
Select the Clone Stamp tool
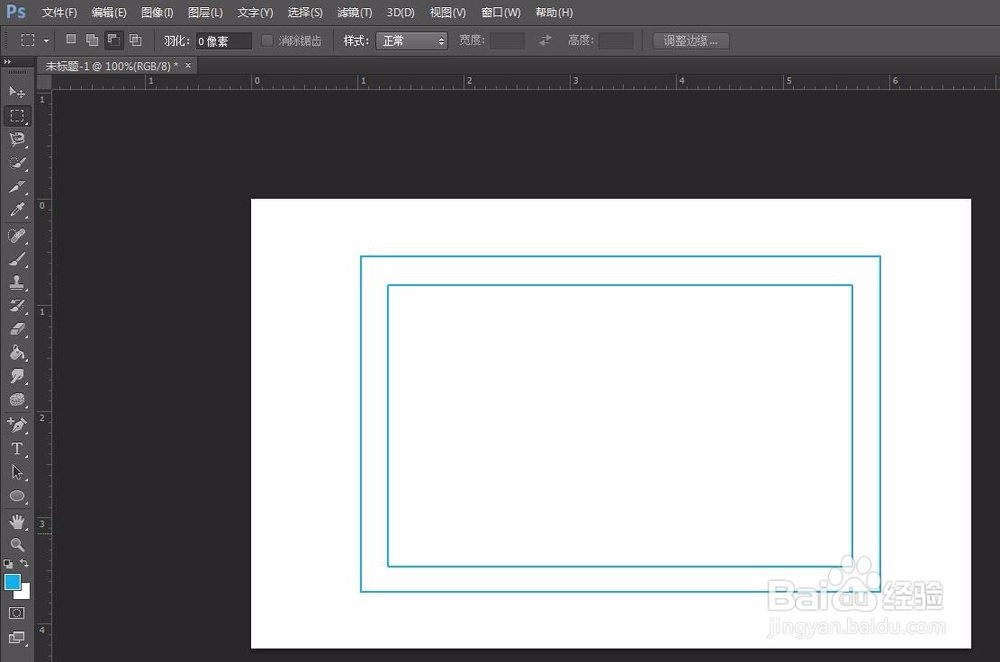pos(17,283)
